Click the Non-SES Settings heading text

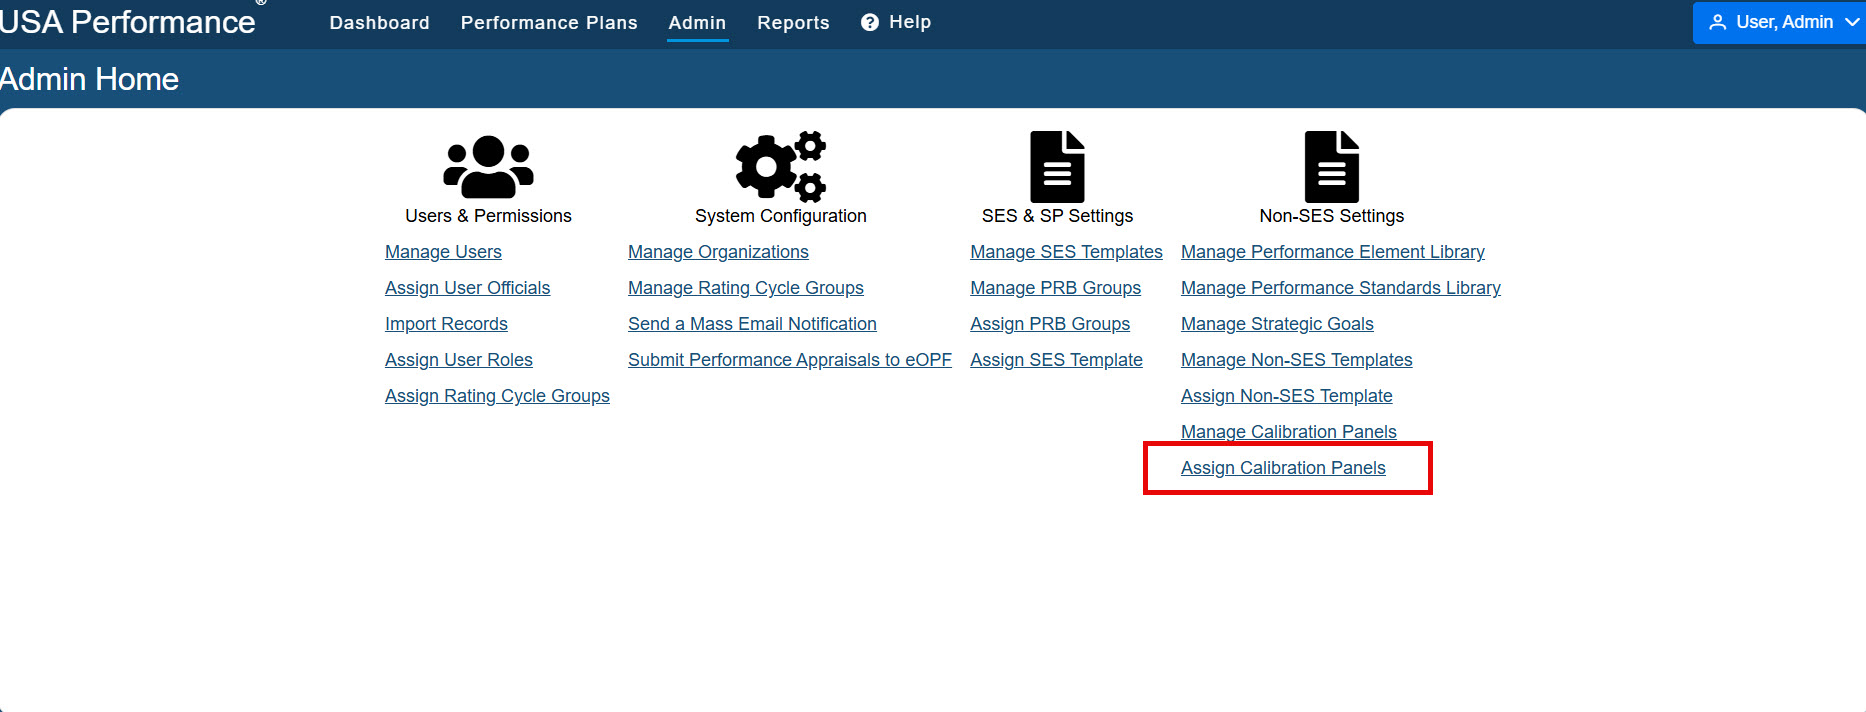point(1332,216)
